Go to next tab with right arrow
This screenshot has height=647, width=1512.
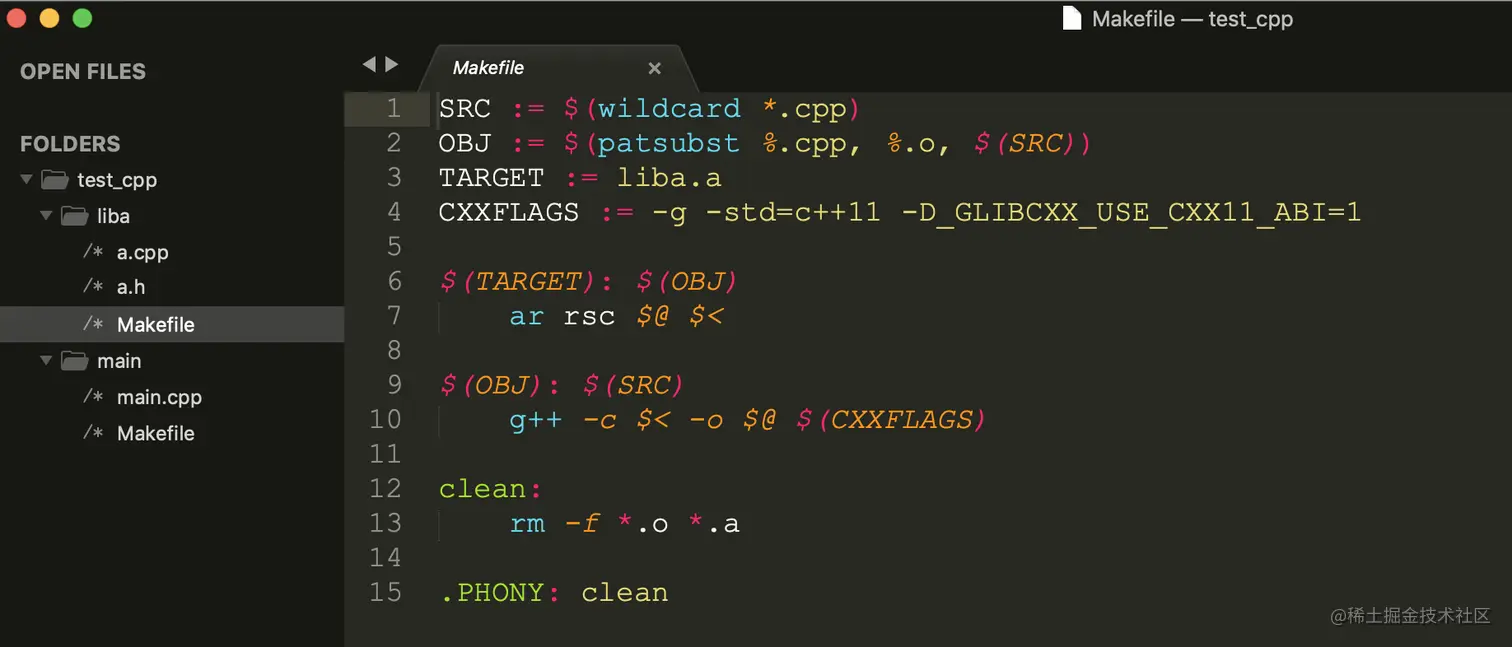pos(392,64)
